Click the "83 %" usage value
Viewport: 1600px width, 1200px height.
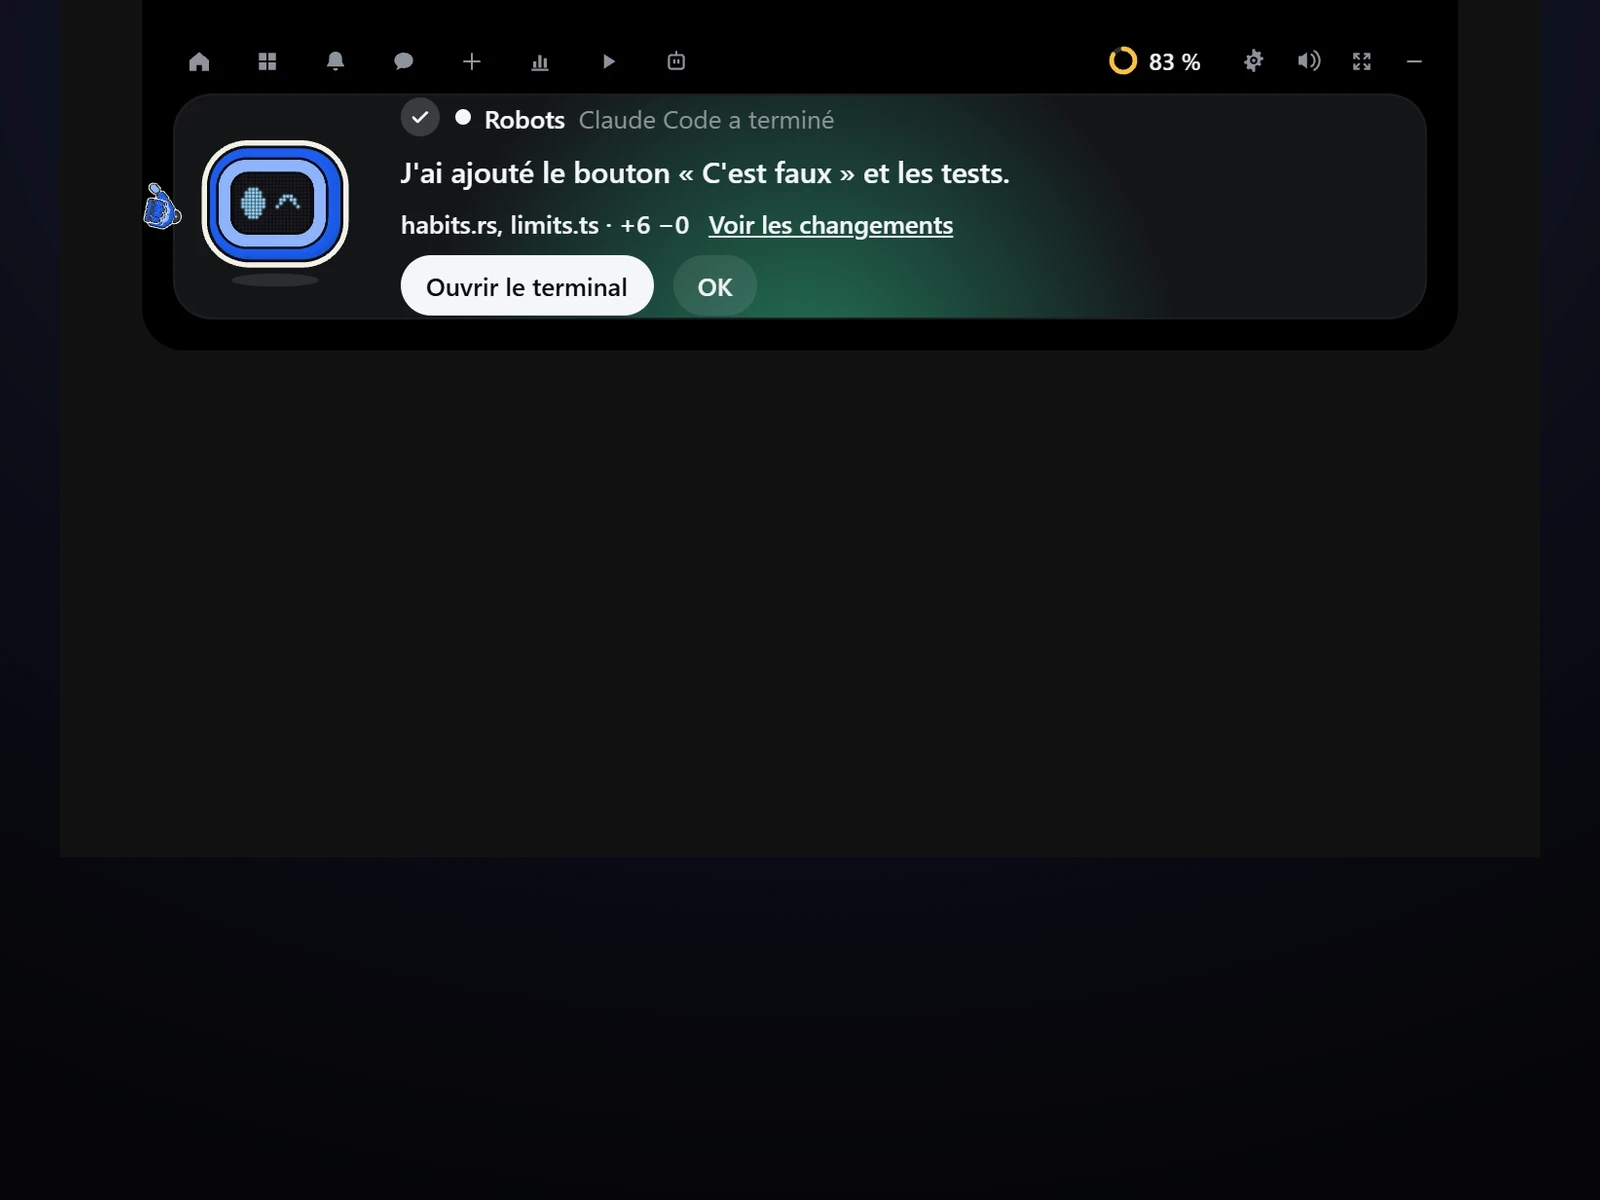tap(1174, 62)
